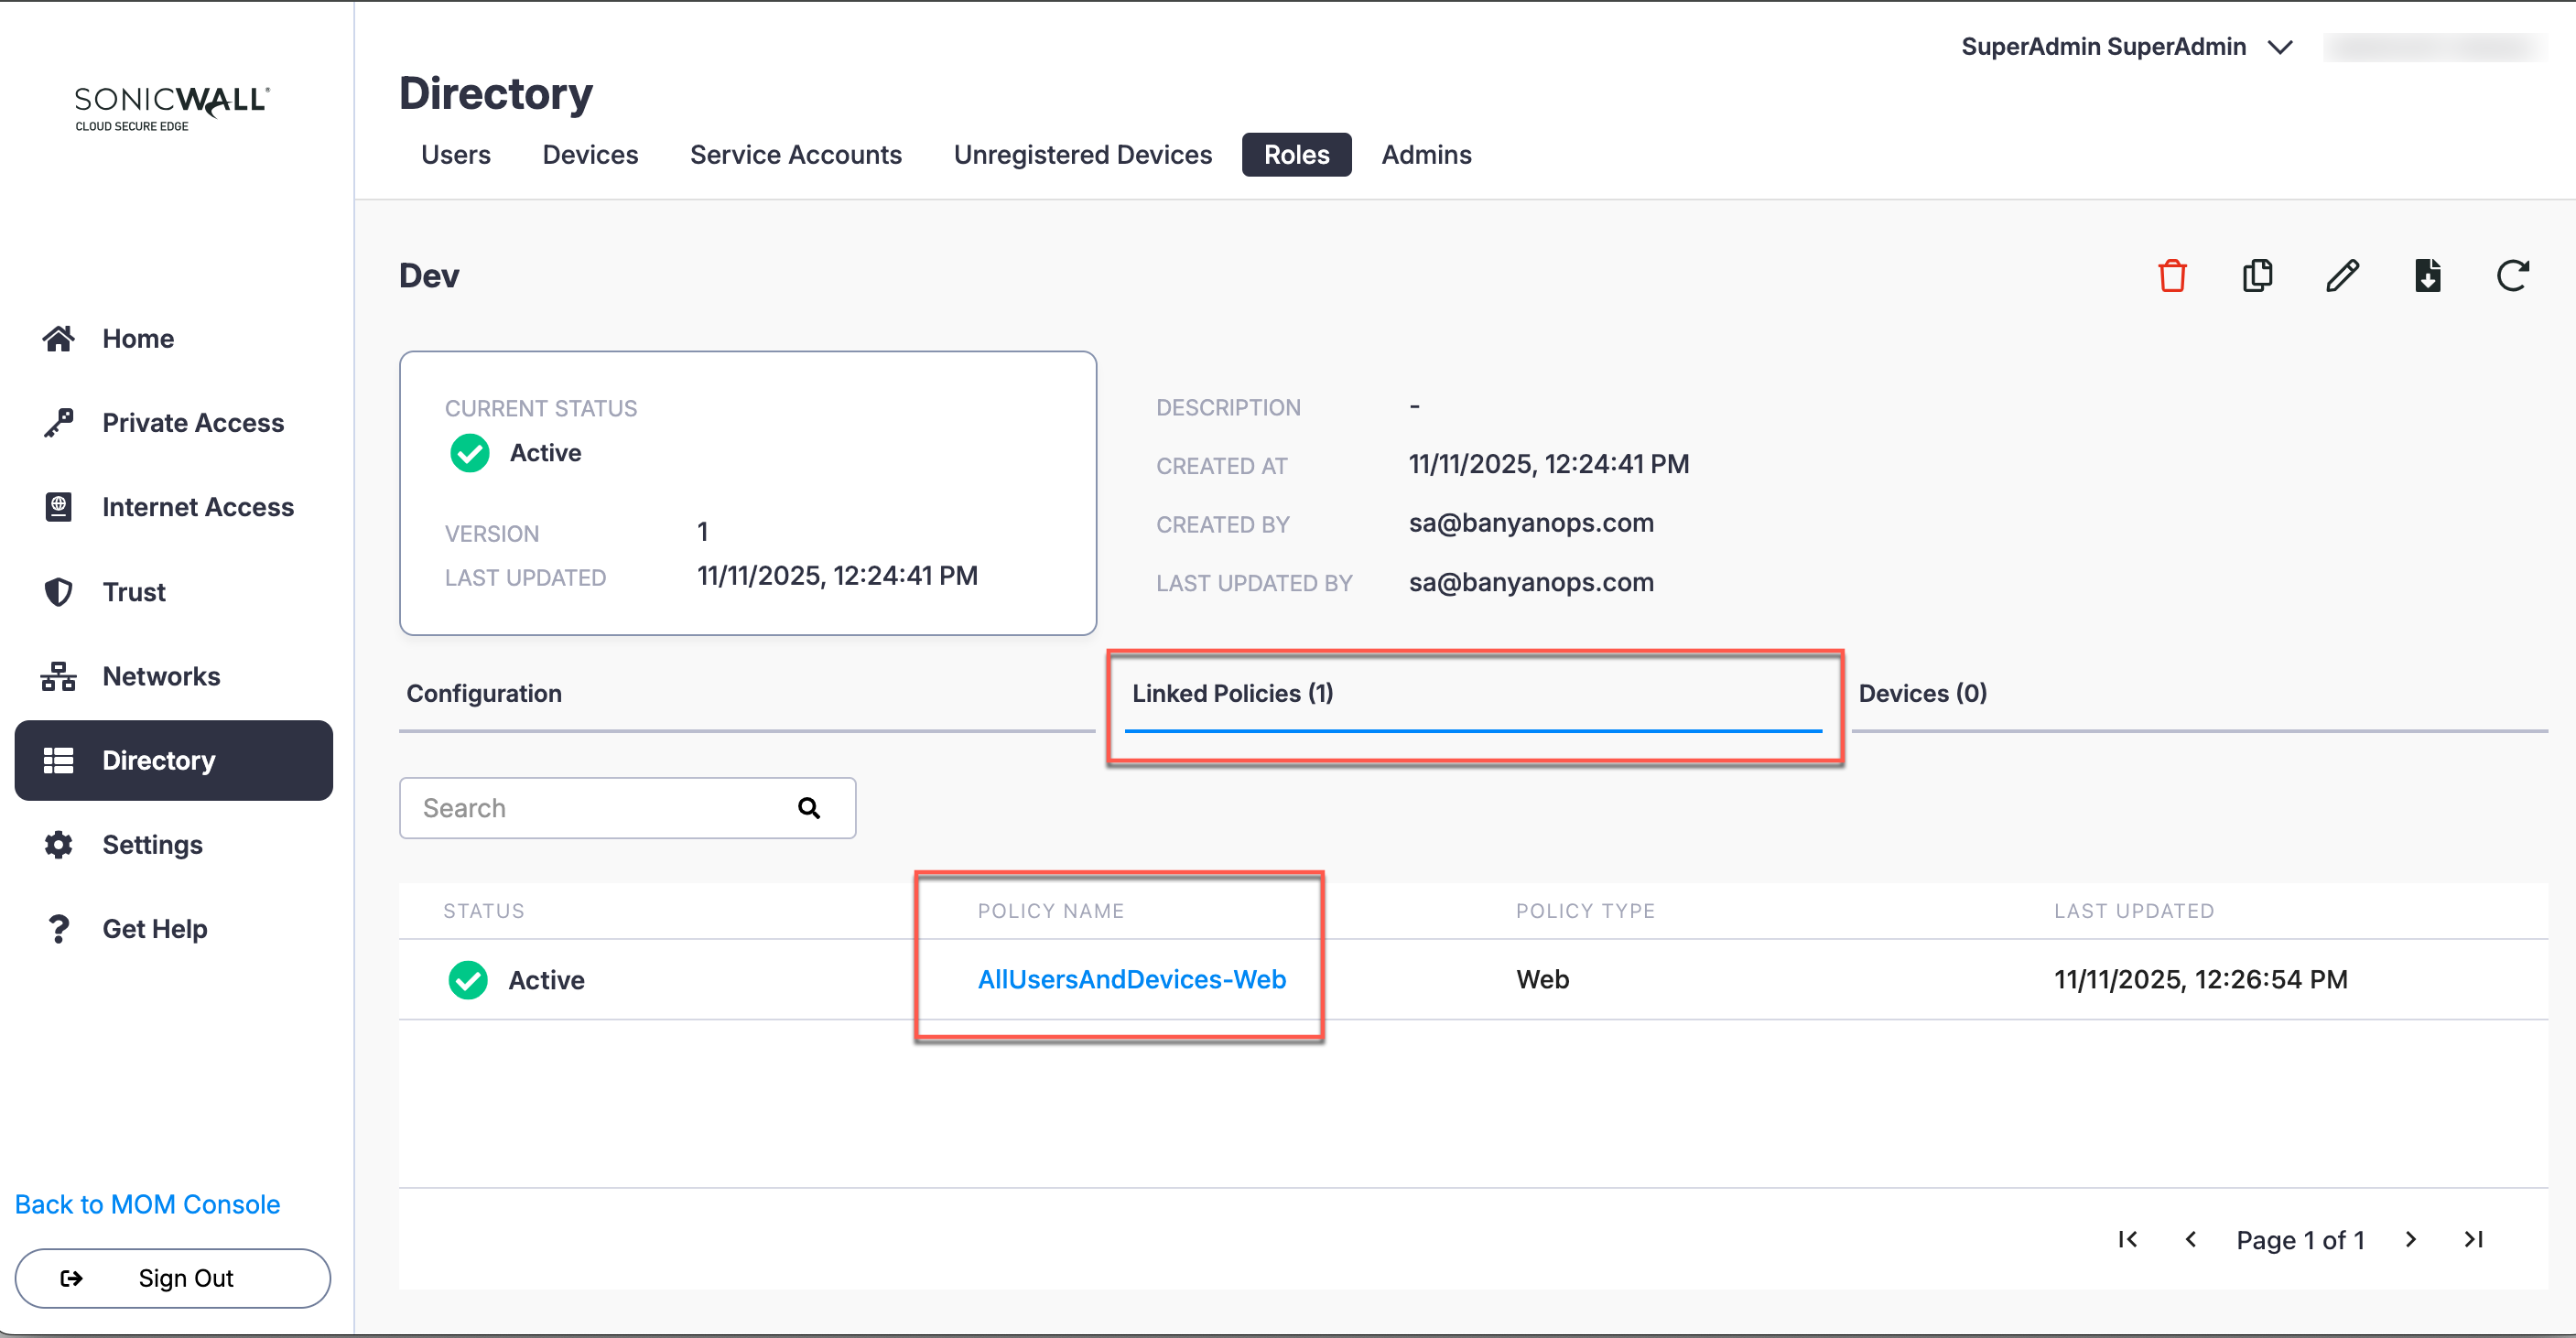Open Service Accounts tab
Screen dimensions: 2576x1338
tap(795, 155)
